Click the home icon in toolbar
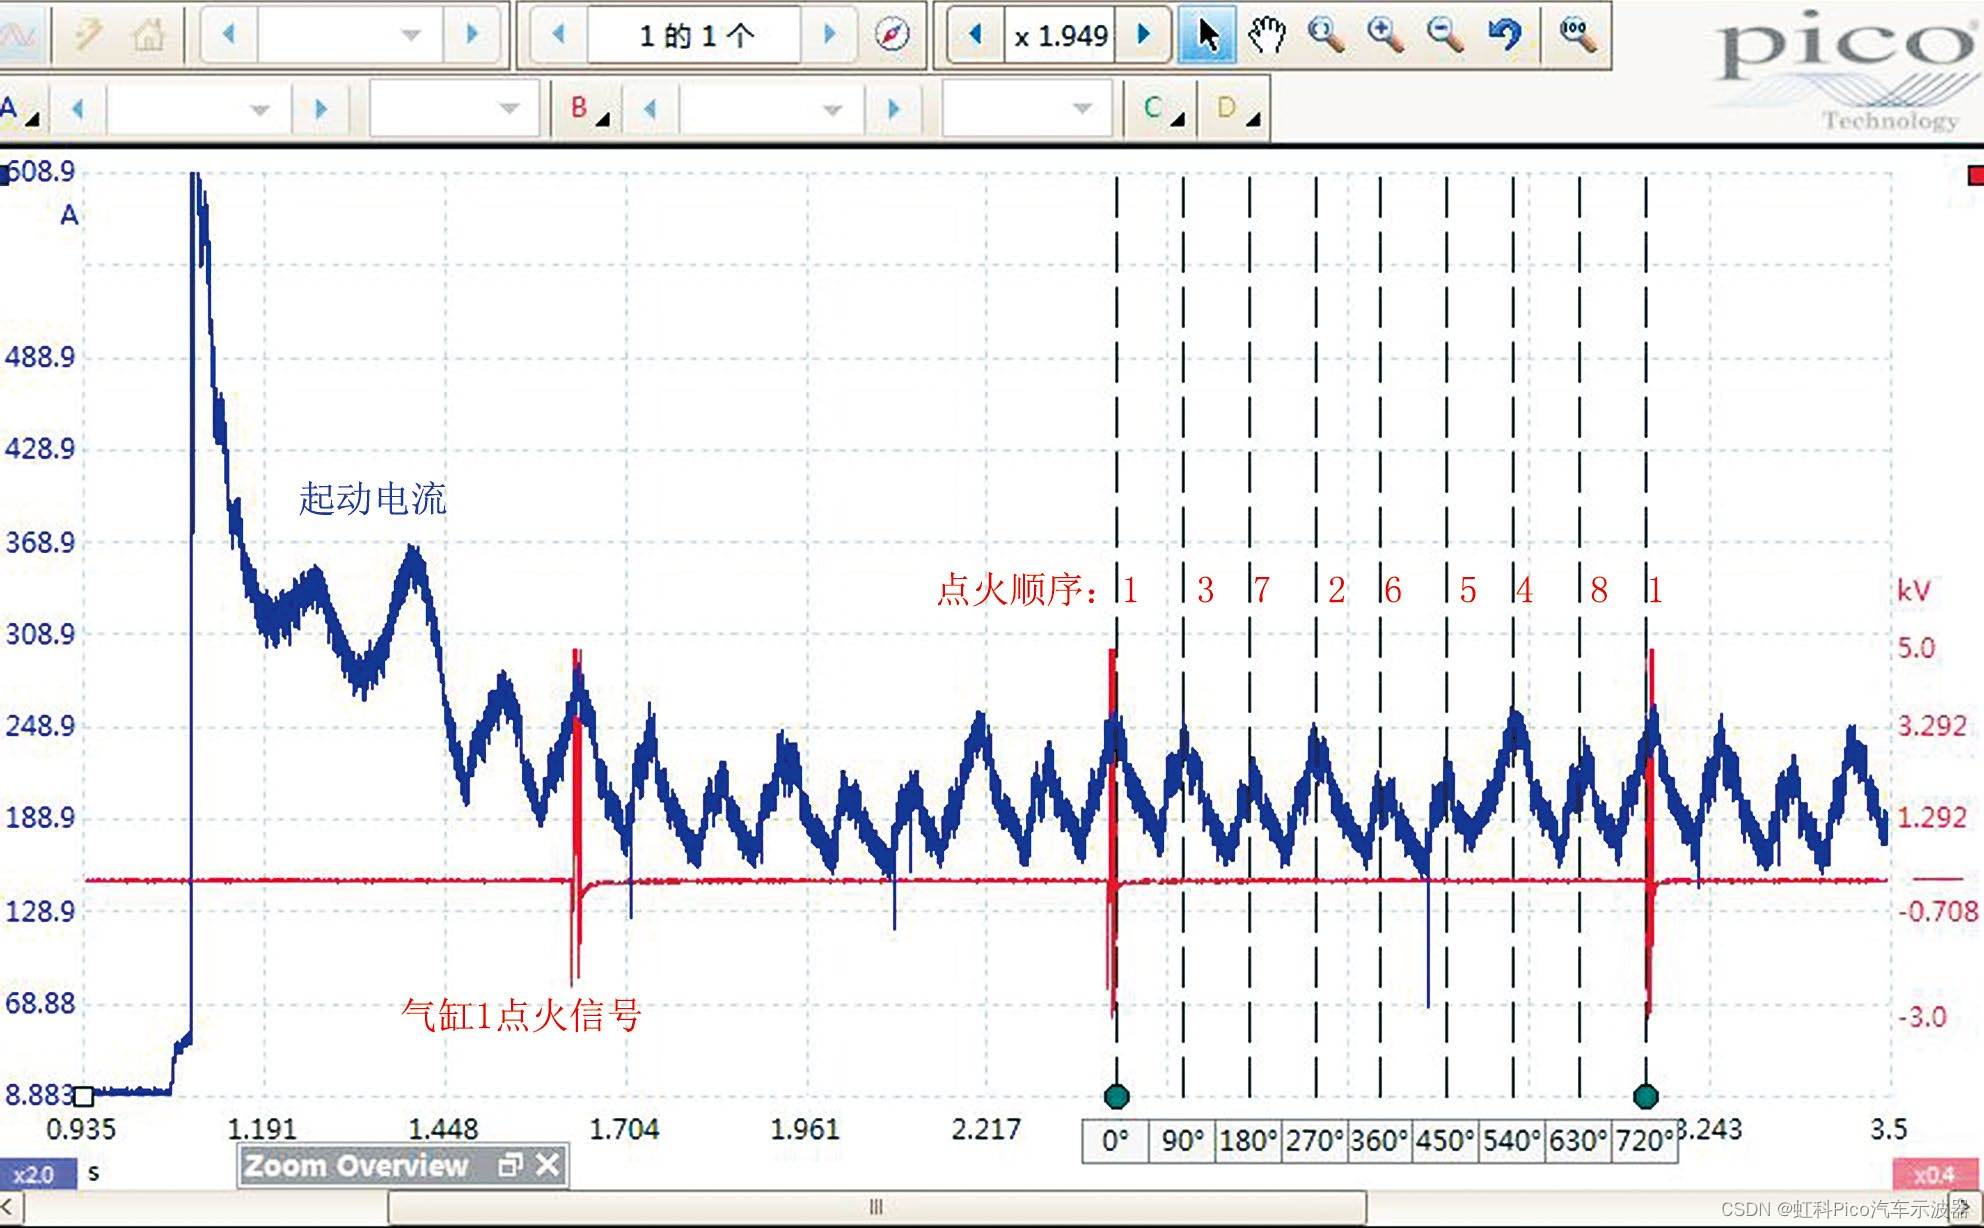 pos(148,36)
